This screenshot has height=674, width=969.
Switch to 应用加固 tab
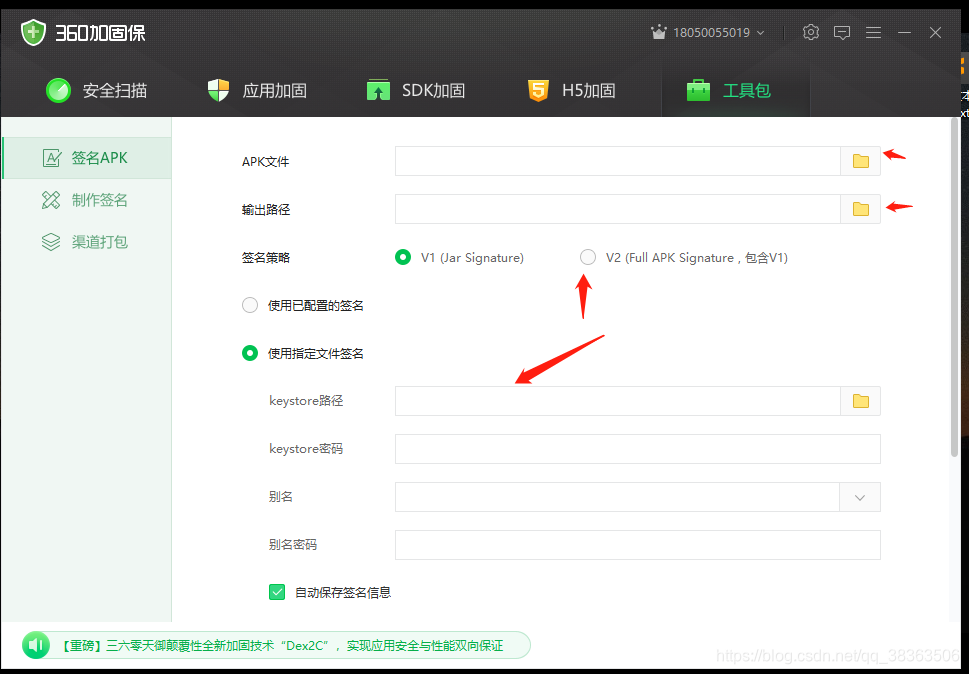click(257, 90)
